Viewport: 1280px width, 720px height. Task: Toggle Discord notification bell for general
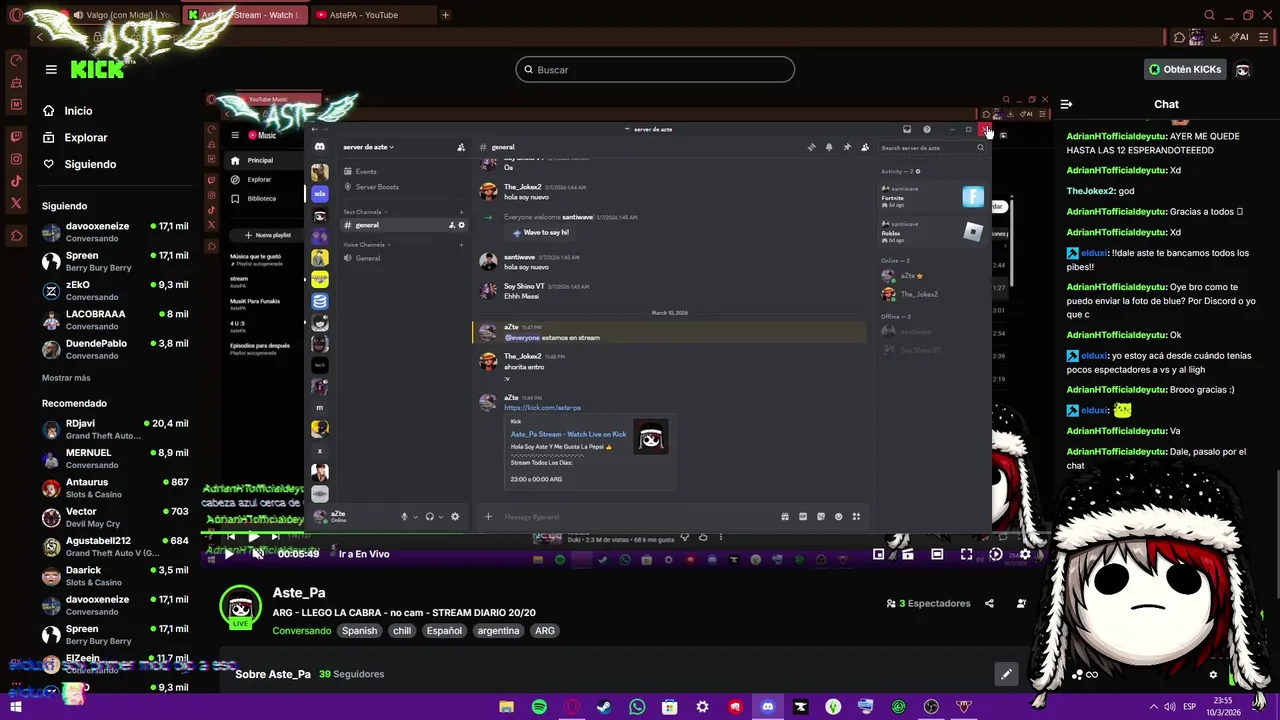coord(828,147)
